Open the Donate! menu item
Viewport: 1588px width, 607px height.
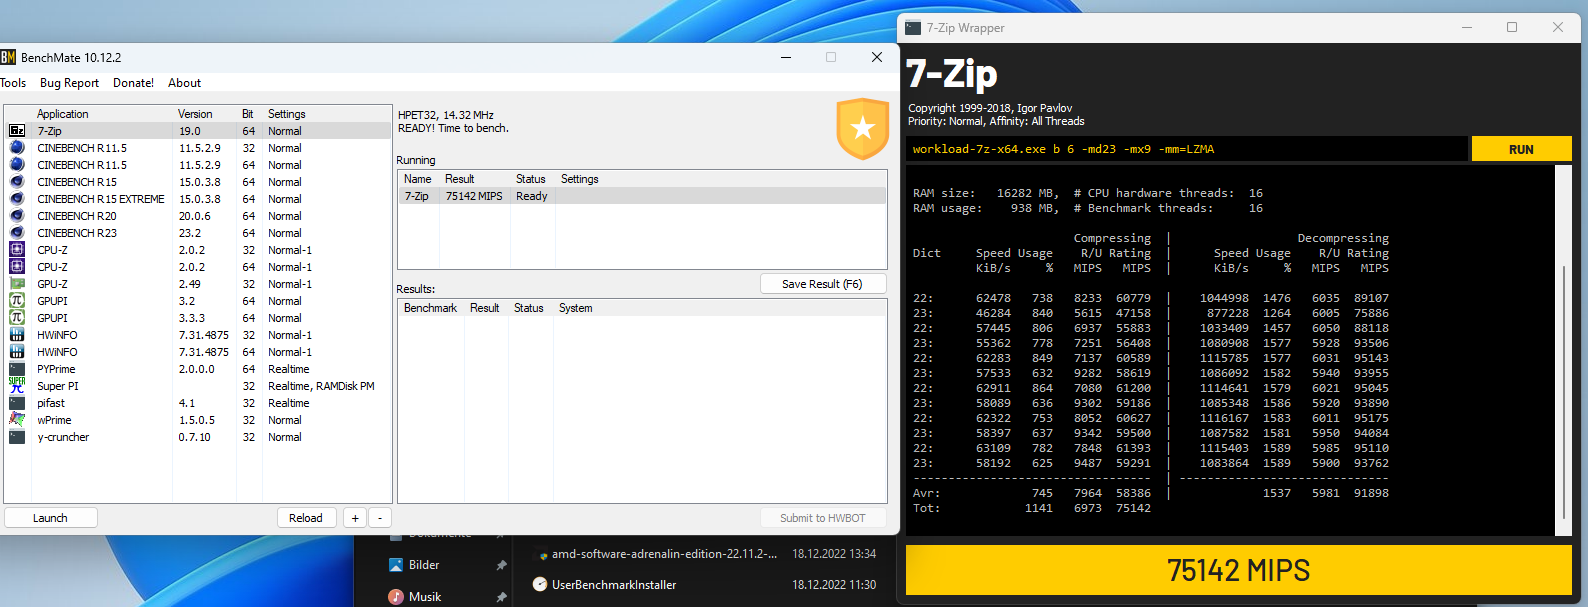pos(133,83)
